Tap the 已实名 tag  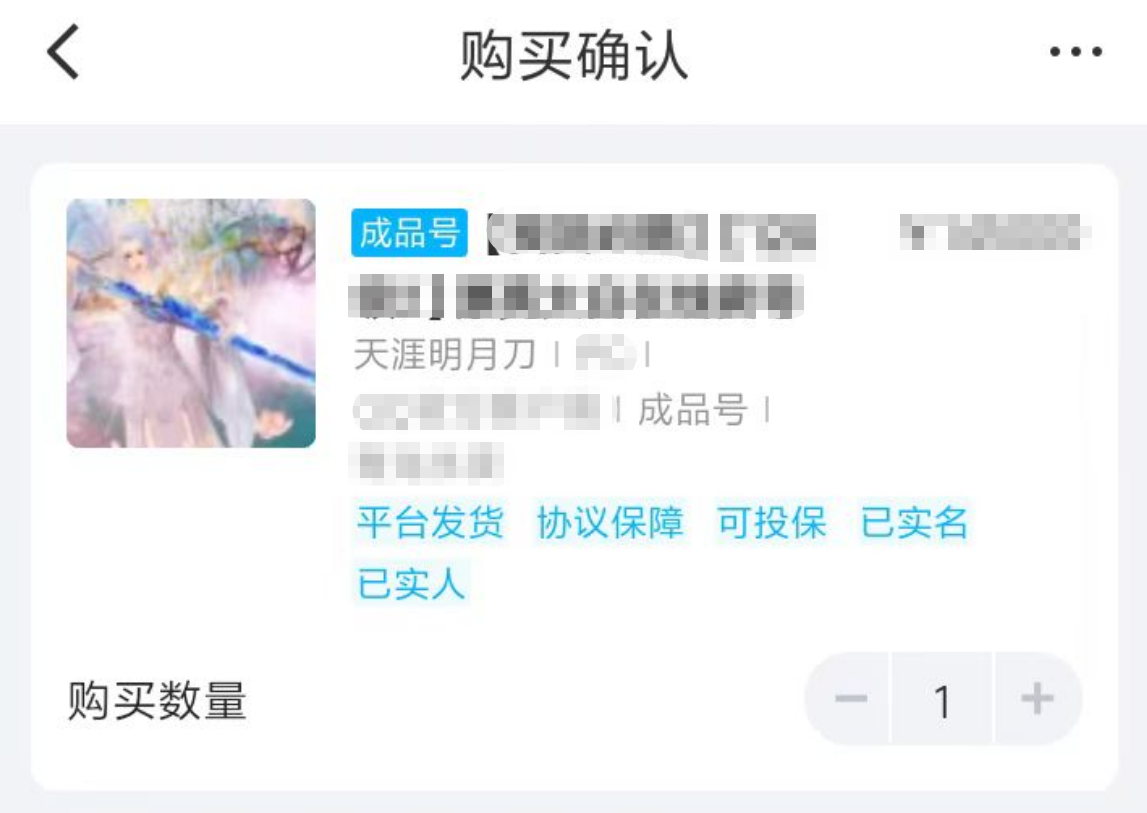point(914,522)
